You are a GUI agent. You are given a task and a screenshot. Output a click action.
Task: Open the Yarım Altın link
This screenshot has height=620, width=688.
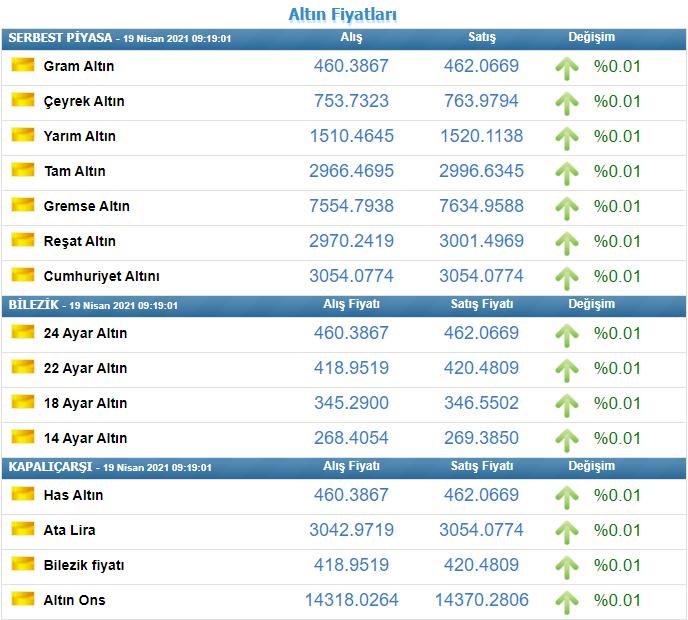click(x=80, y=136)
